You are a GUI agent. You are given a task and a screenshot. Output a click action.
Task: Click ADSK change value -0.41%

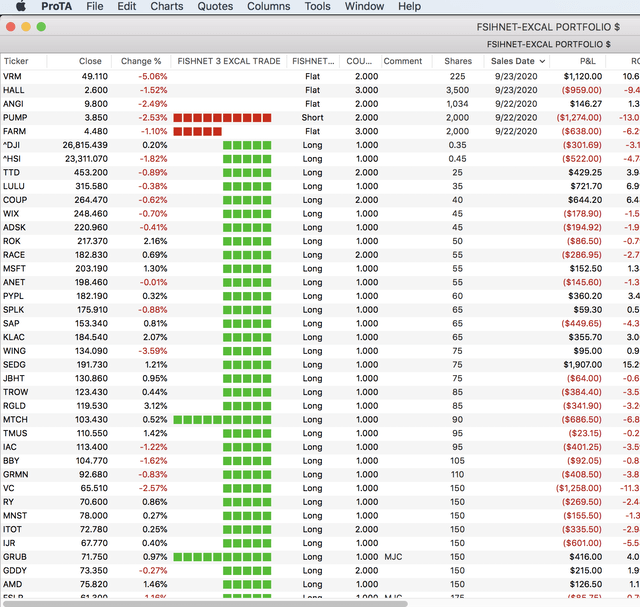(x=153, y=227)
